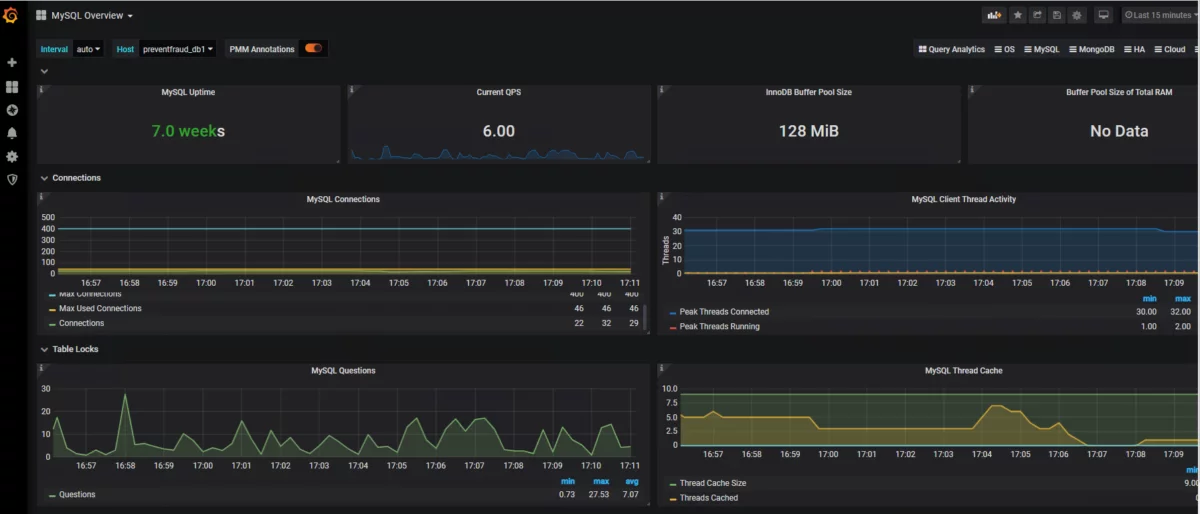Viewport: 1200px width, 514px height.
Task: Click the dashboard grid icon beside MySQL Overview
Action: coord(41,16)
